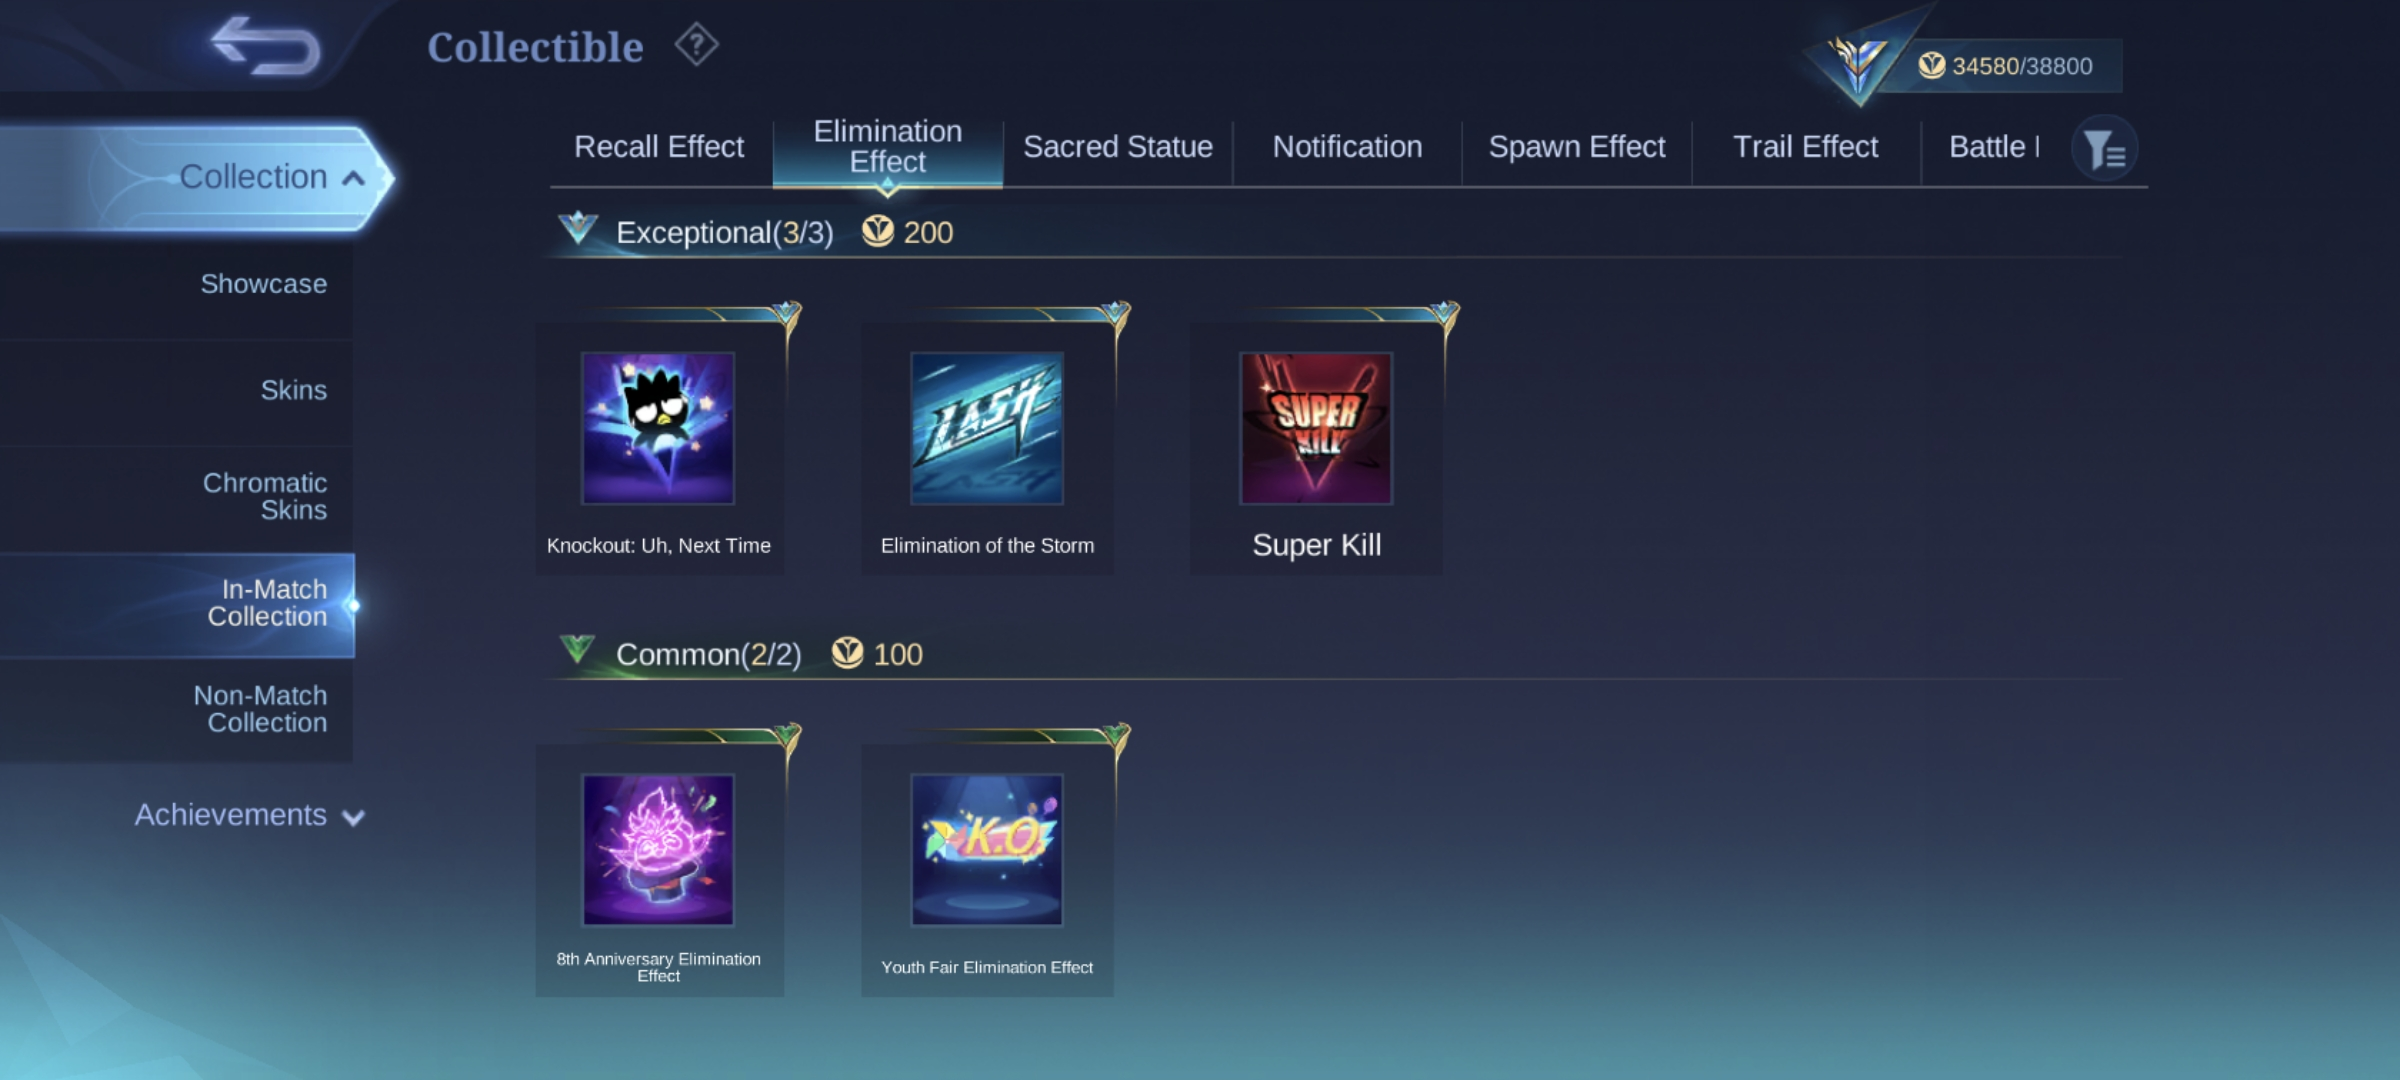2400x1080 pixels.
Task: Open the filter list icon
Action: coord(2105,149)
